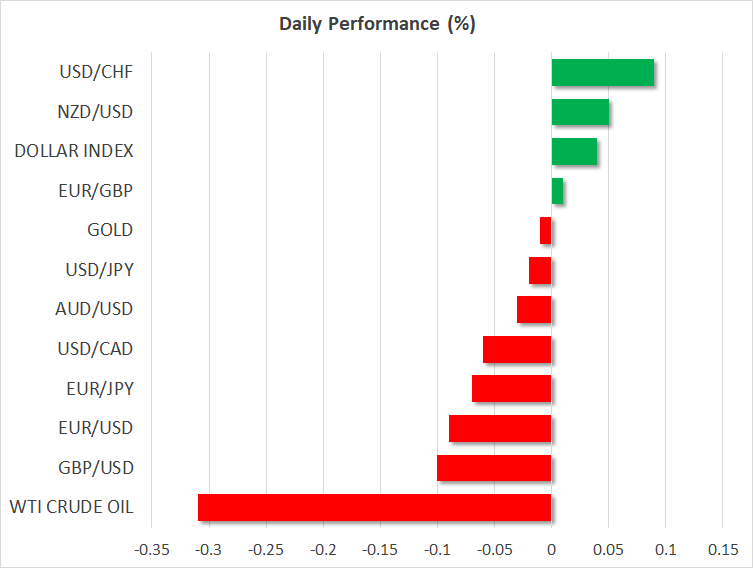Select the EUR/JPY red bar
The image size is (753, 568).
tap(511, 389)
